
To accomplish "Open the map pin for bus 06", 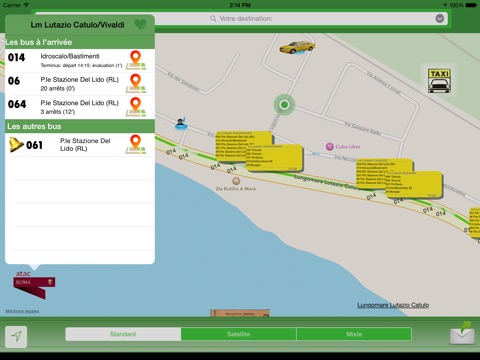I will 136,84.
